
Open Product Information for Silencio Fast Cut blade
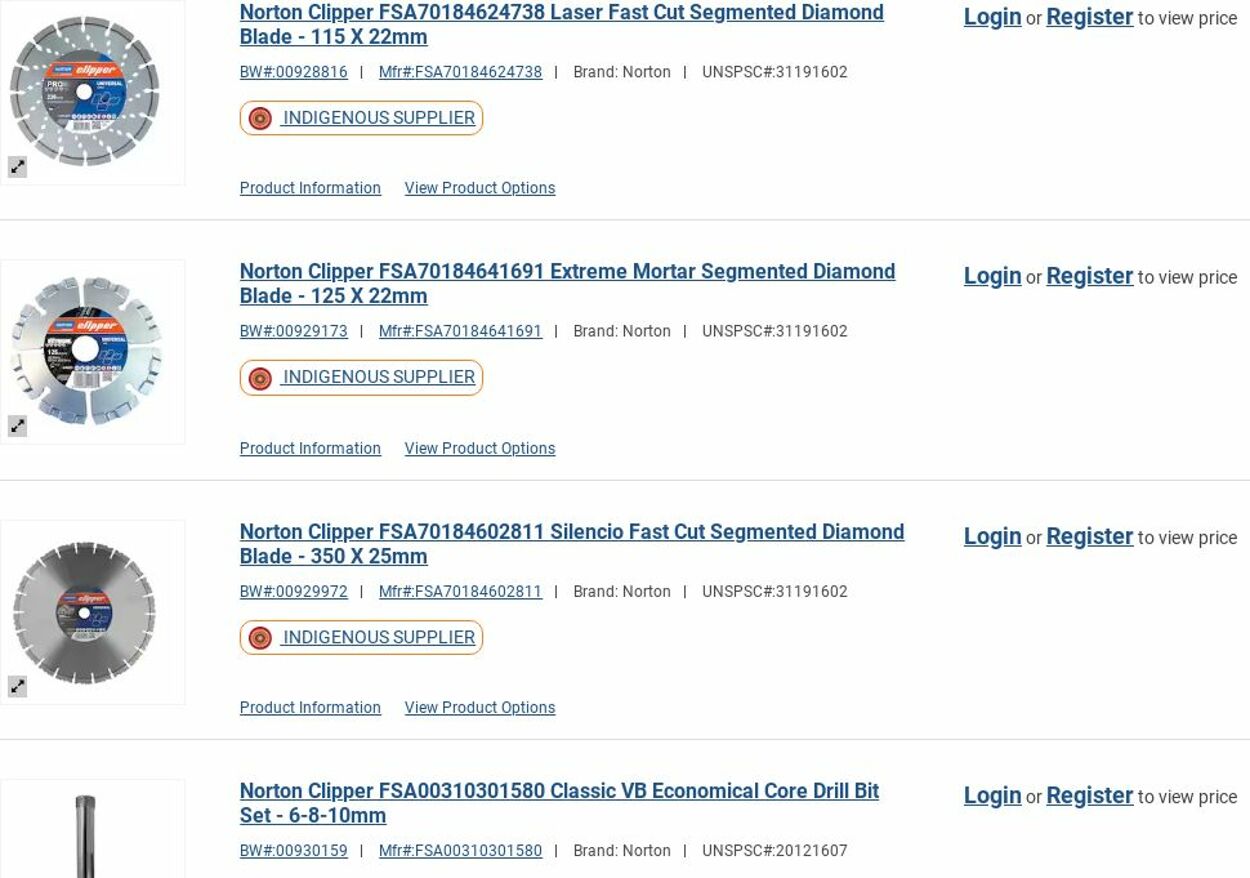pos(310,707)
